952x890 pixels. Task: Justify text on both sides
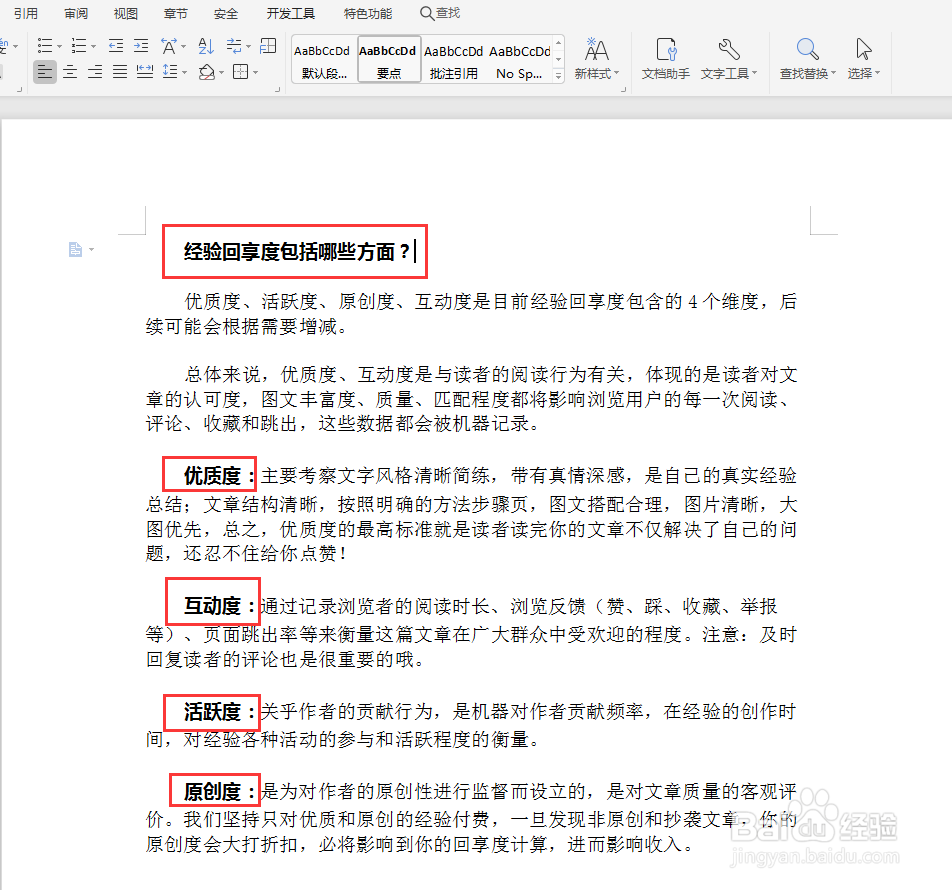coord(120,72)
